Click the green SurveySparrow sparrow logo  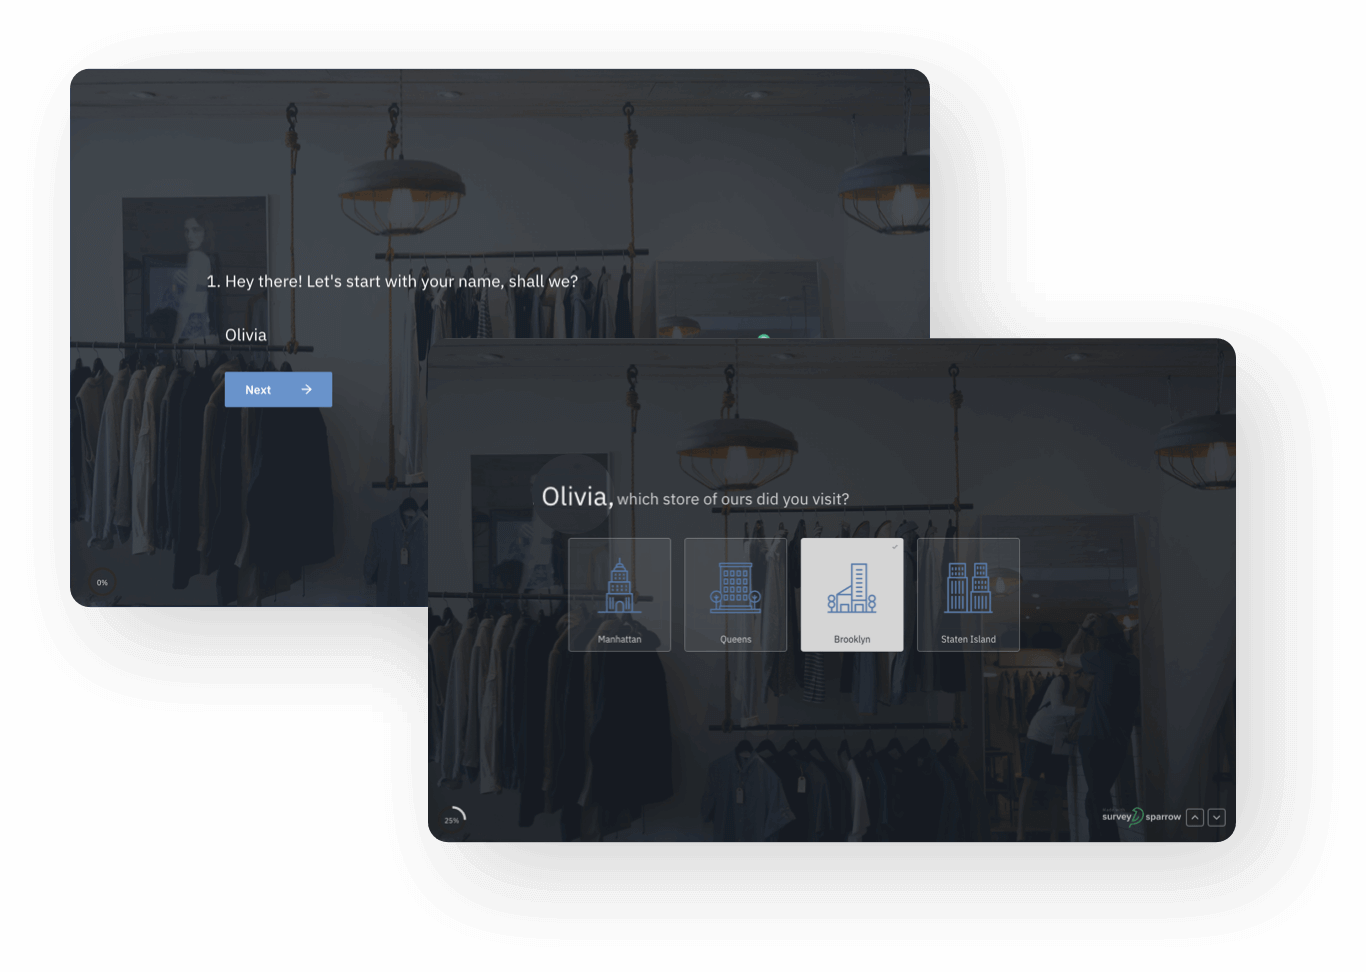point(1140,817)
